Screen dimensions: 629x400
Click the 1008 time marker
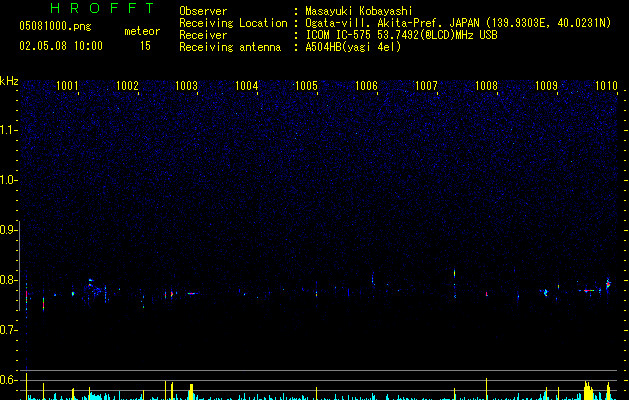tap(486, 86)
